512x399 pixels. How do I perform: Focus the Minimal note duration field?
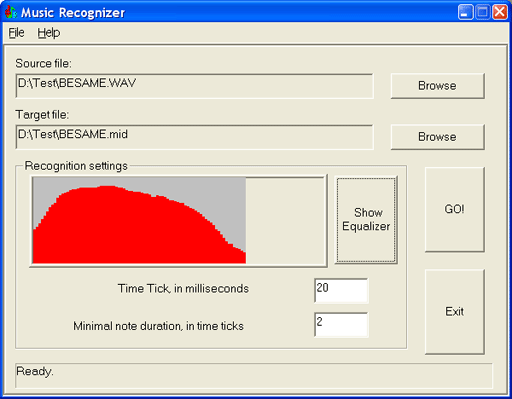[x=341, y=324]
